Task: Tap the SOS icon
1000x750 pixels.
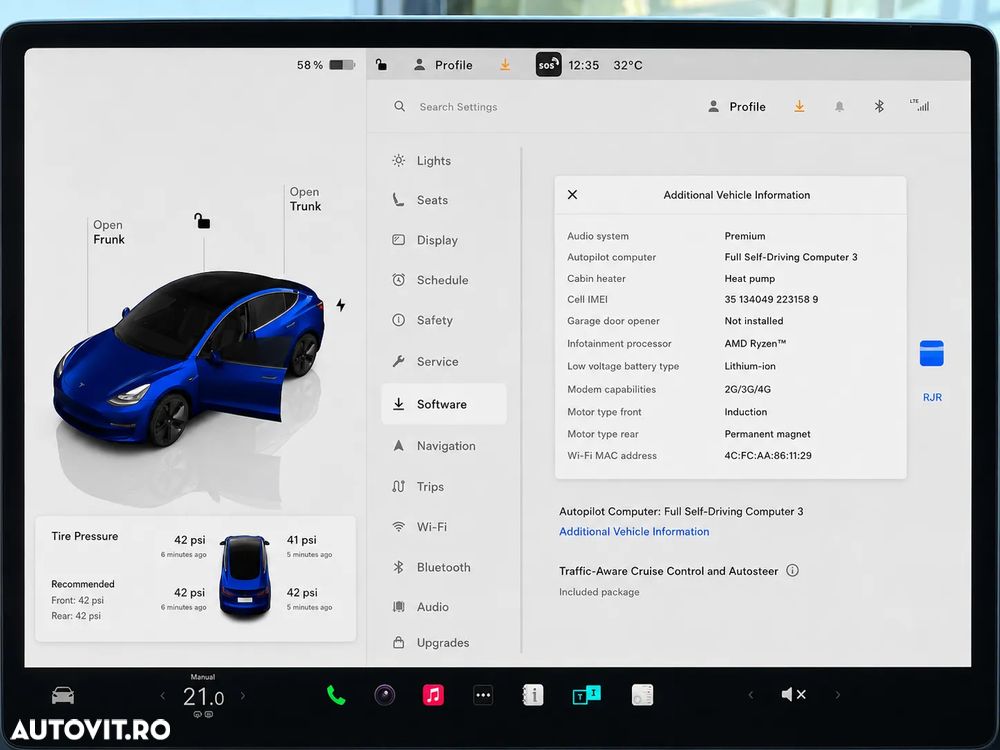Action: (548, 64)
